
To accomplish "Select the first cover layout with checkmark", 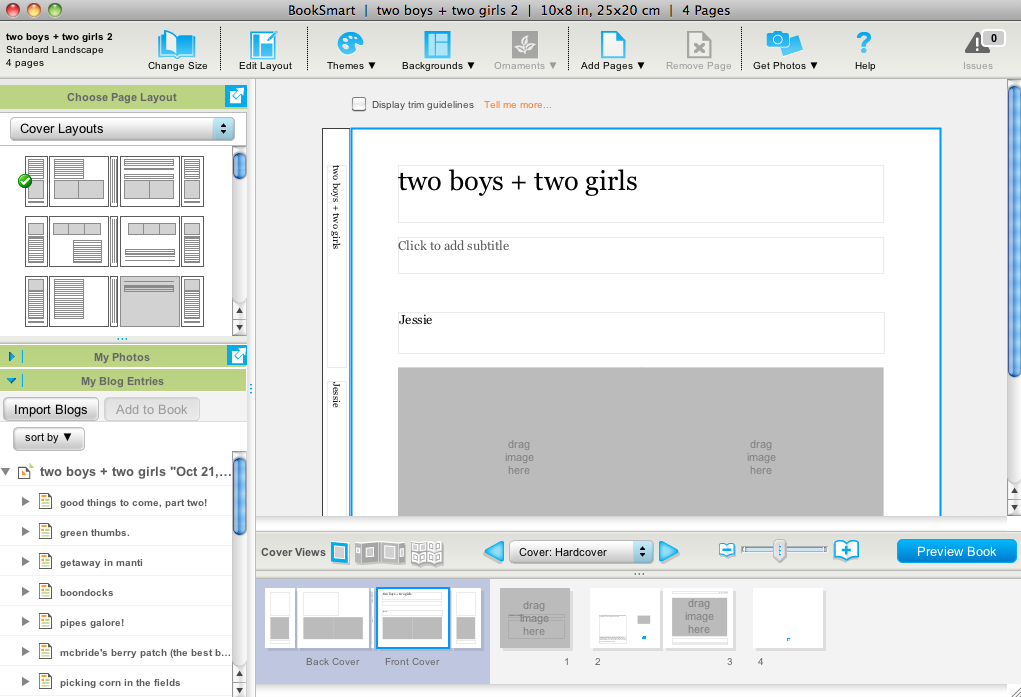I will tap(115, 181).
